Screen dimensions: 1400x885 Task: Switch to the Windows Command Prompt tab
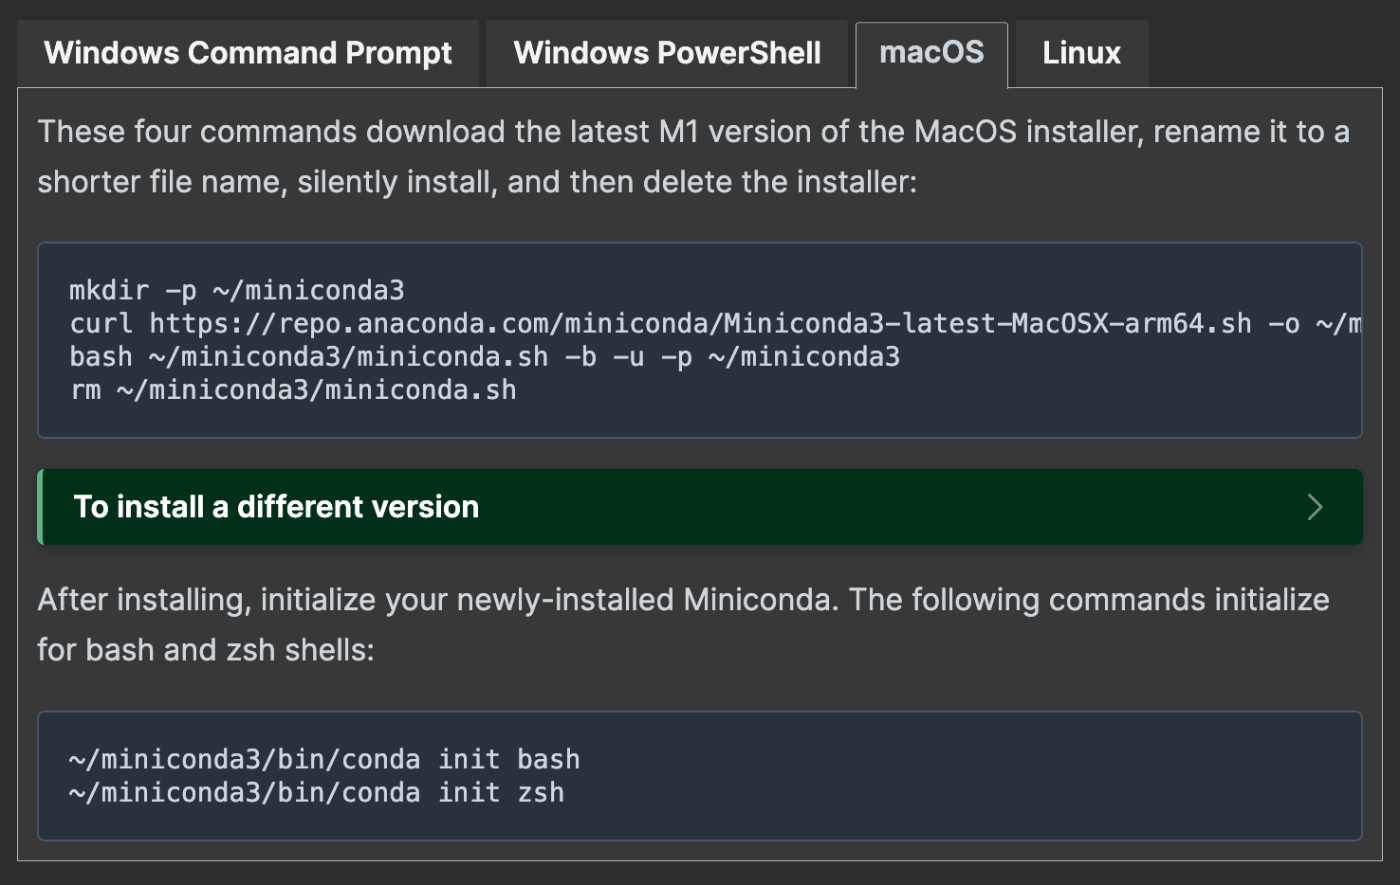248,53
